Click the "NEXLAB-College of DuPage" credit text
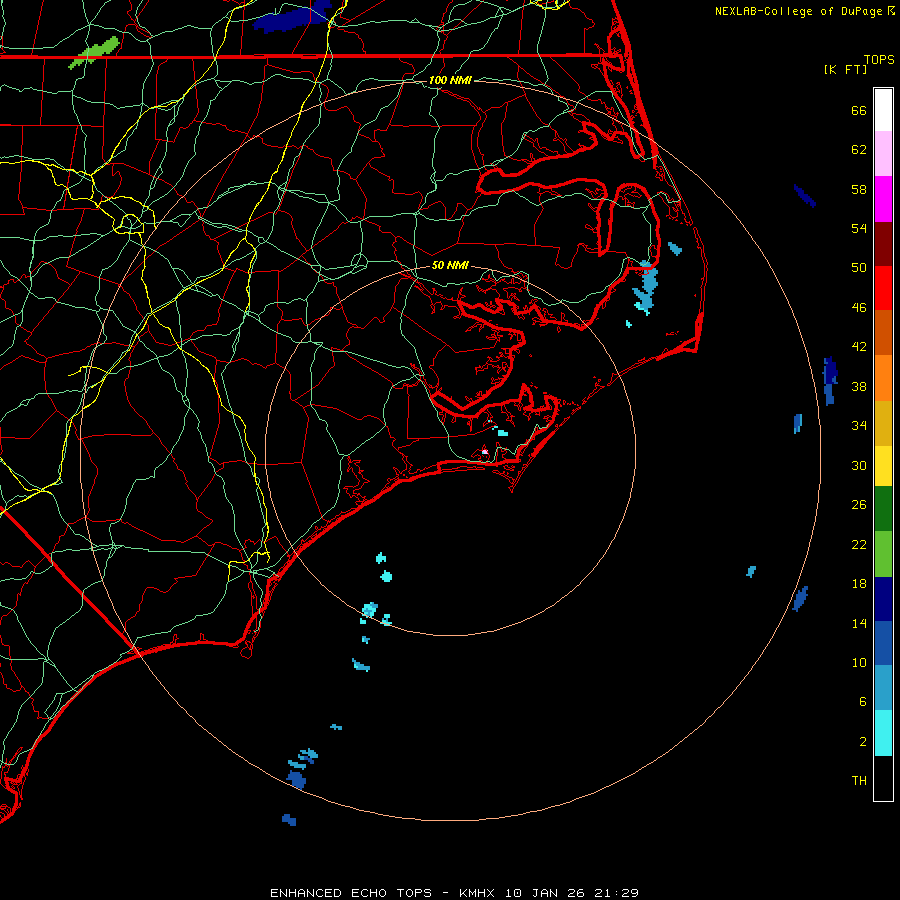 pos(800,11)
